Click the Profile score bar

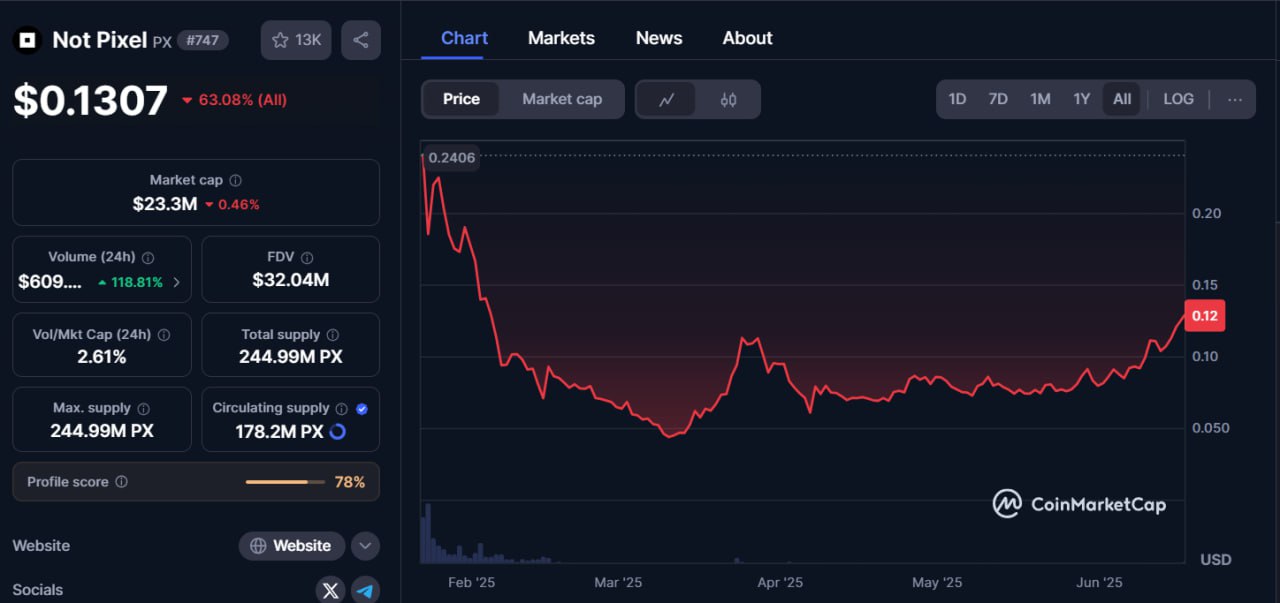pos(285,482)
